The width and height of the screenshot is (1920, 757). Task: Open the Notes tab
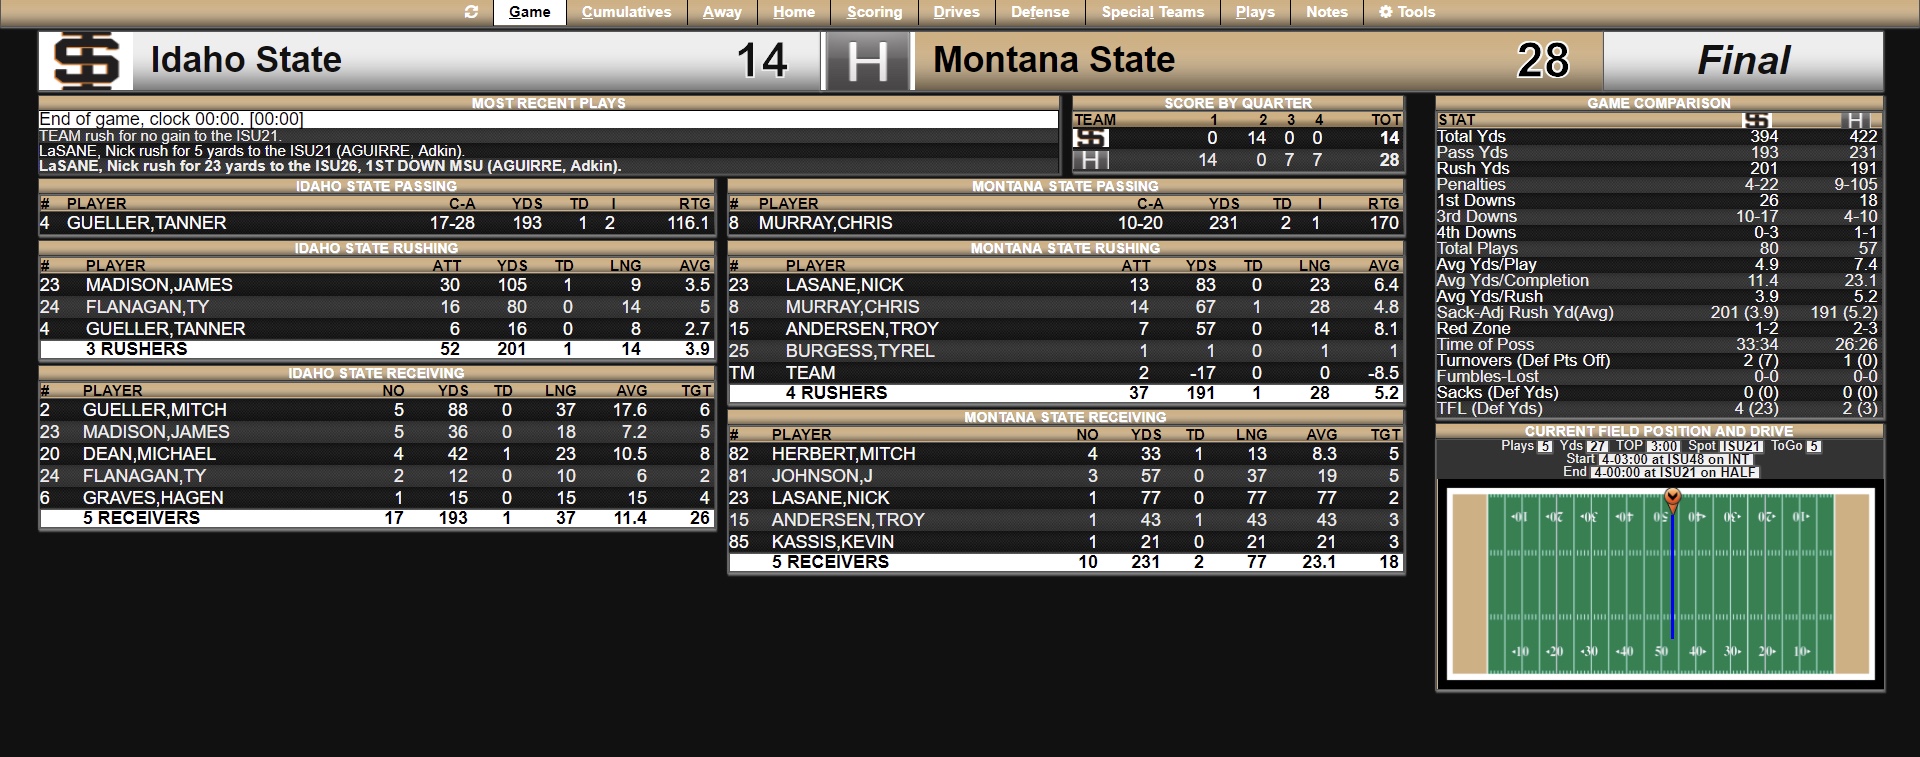(1326, 12)
